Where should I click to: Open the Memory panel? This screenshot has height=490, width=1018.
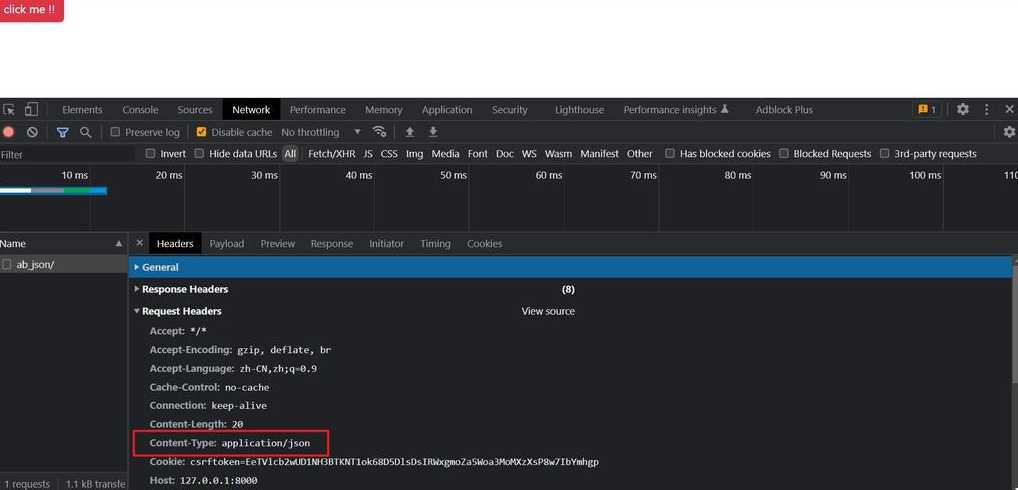(x=384, y=110)
